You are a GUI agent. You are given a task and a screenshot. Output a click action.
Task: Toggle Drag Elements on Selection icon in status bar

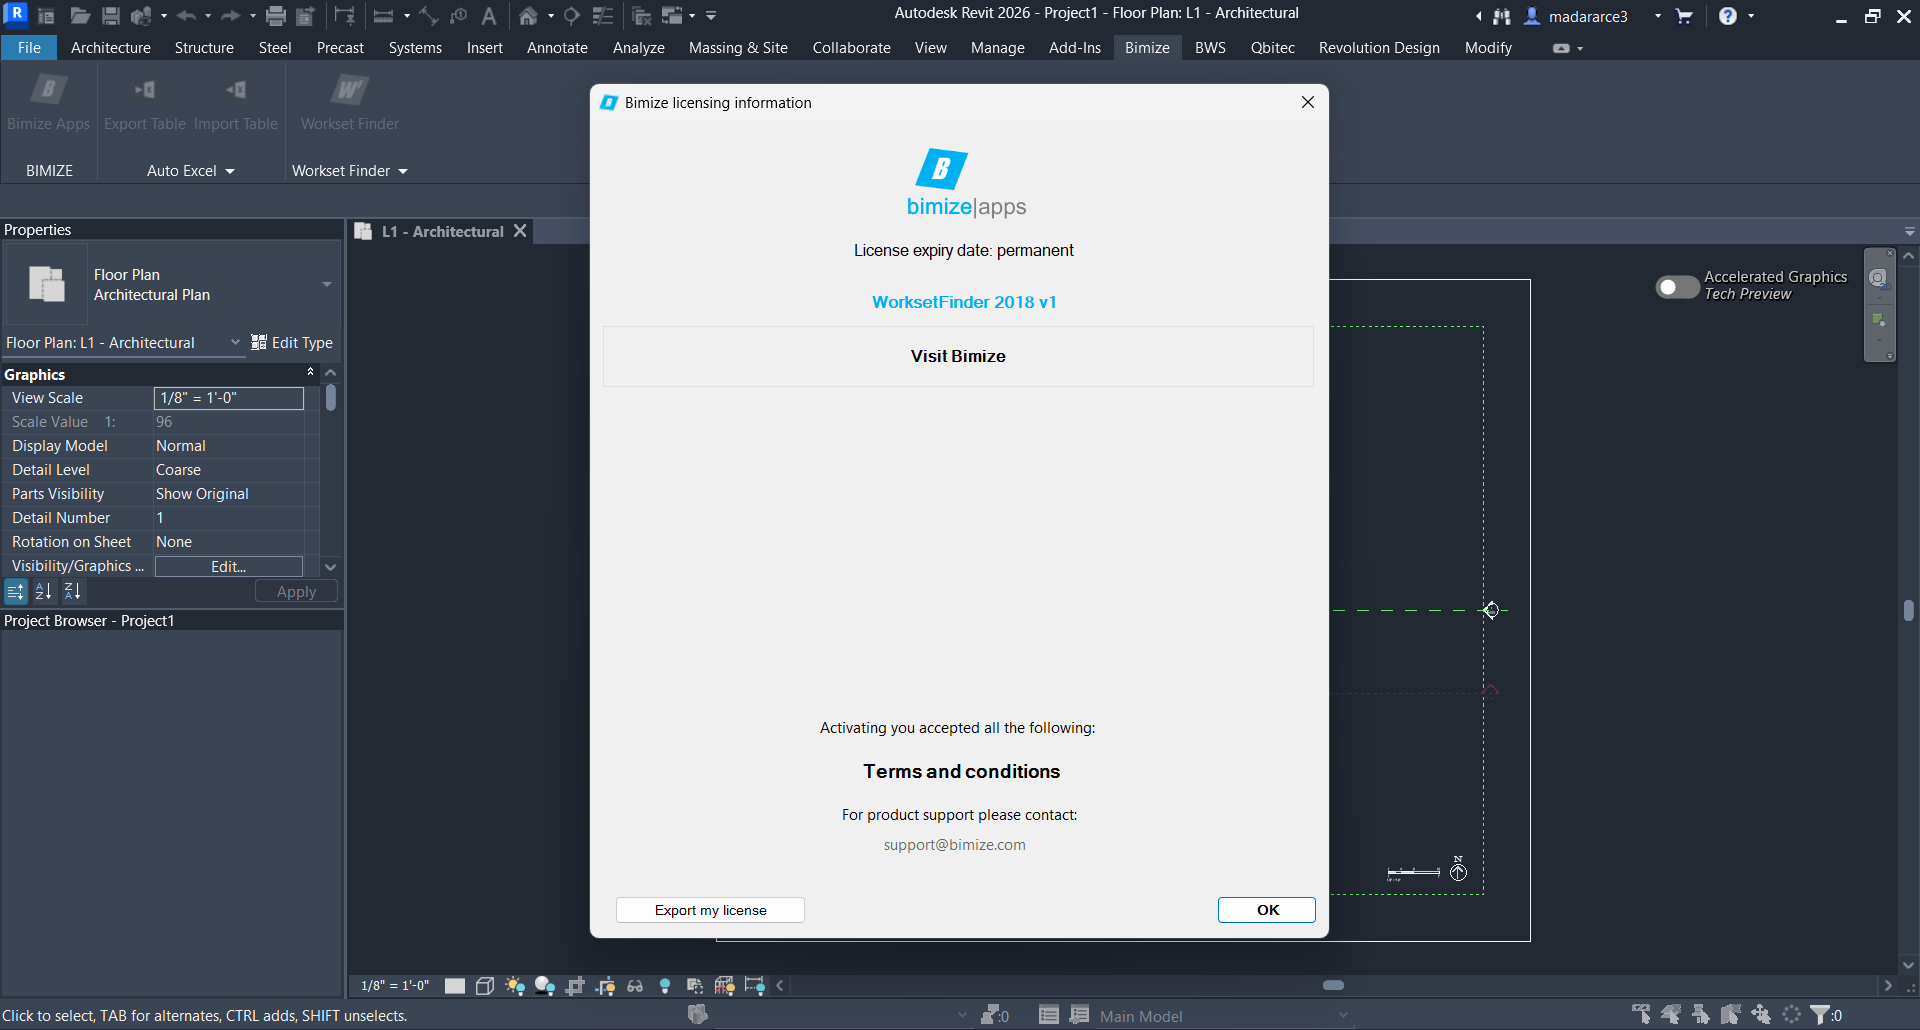pos(1761,1015)
